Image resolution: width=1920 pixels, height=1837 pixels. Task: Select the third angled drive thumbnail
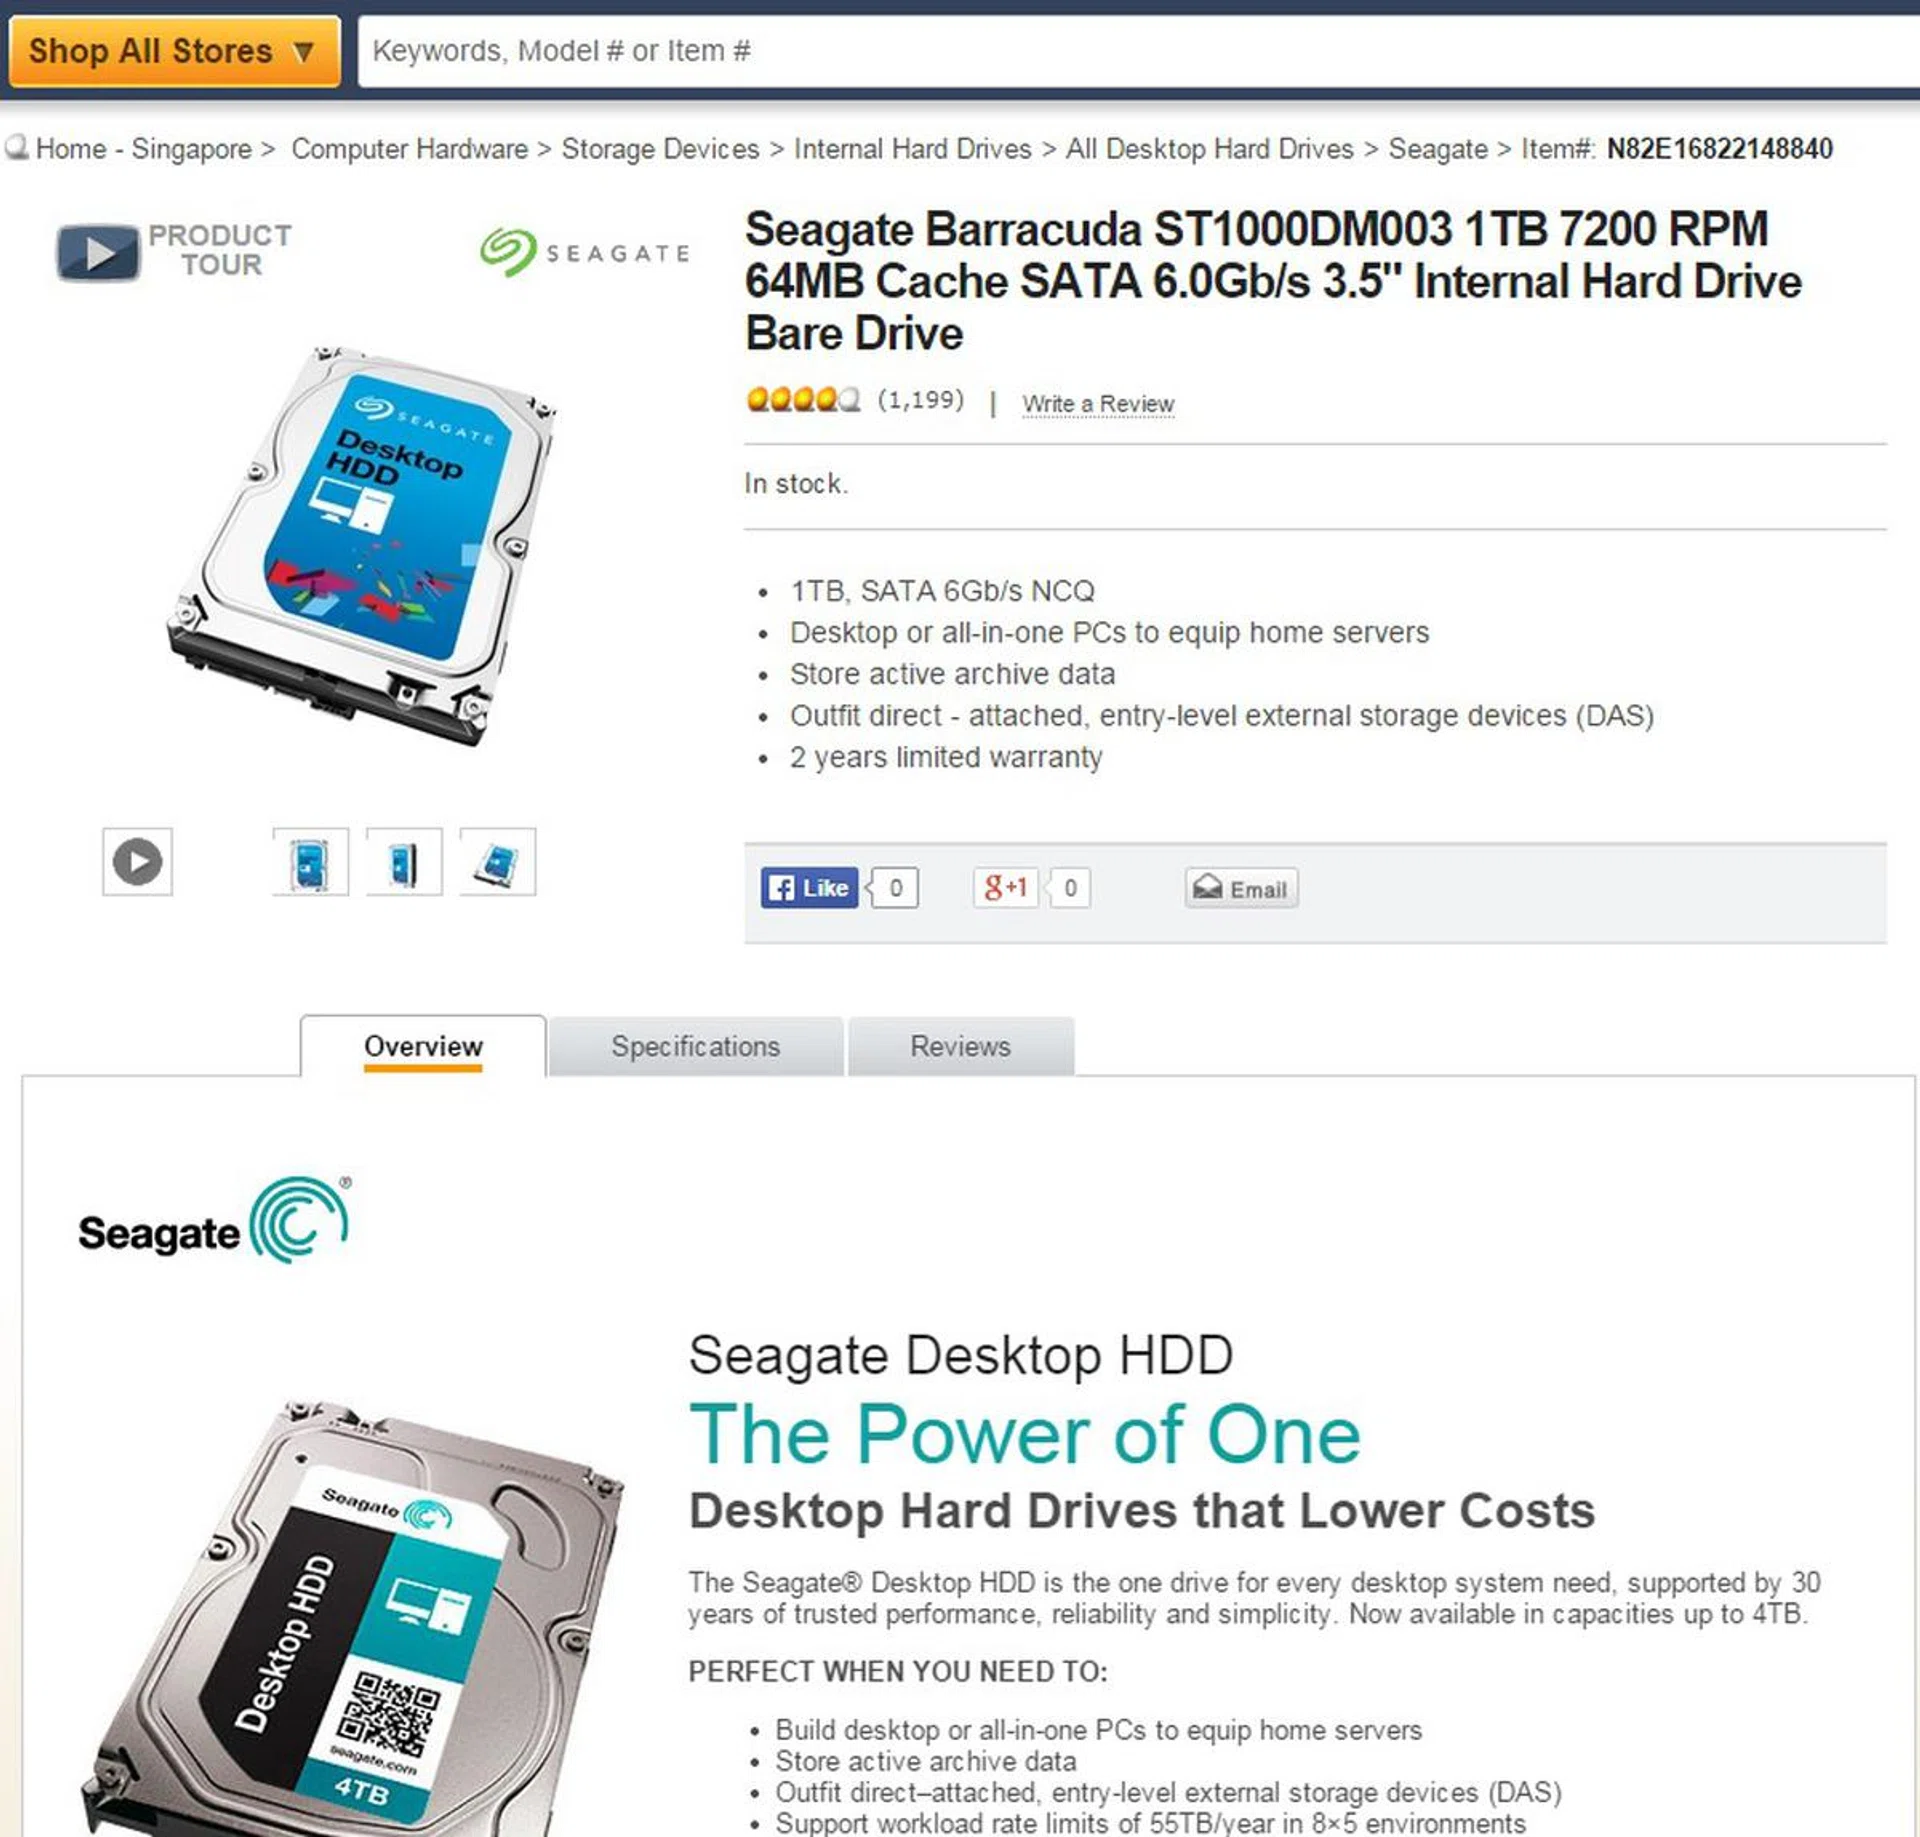click(497, 861)
